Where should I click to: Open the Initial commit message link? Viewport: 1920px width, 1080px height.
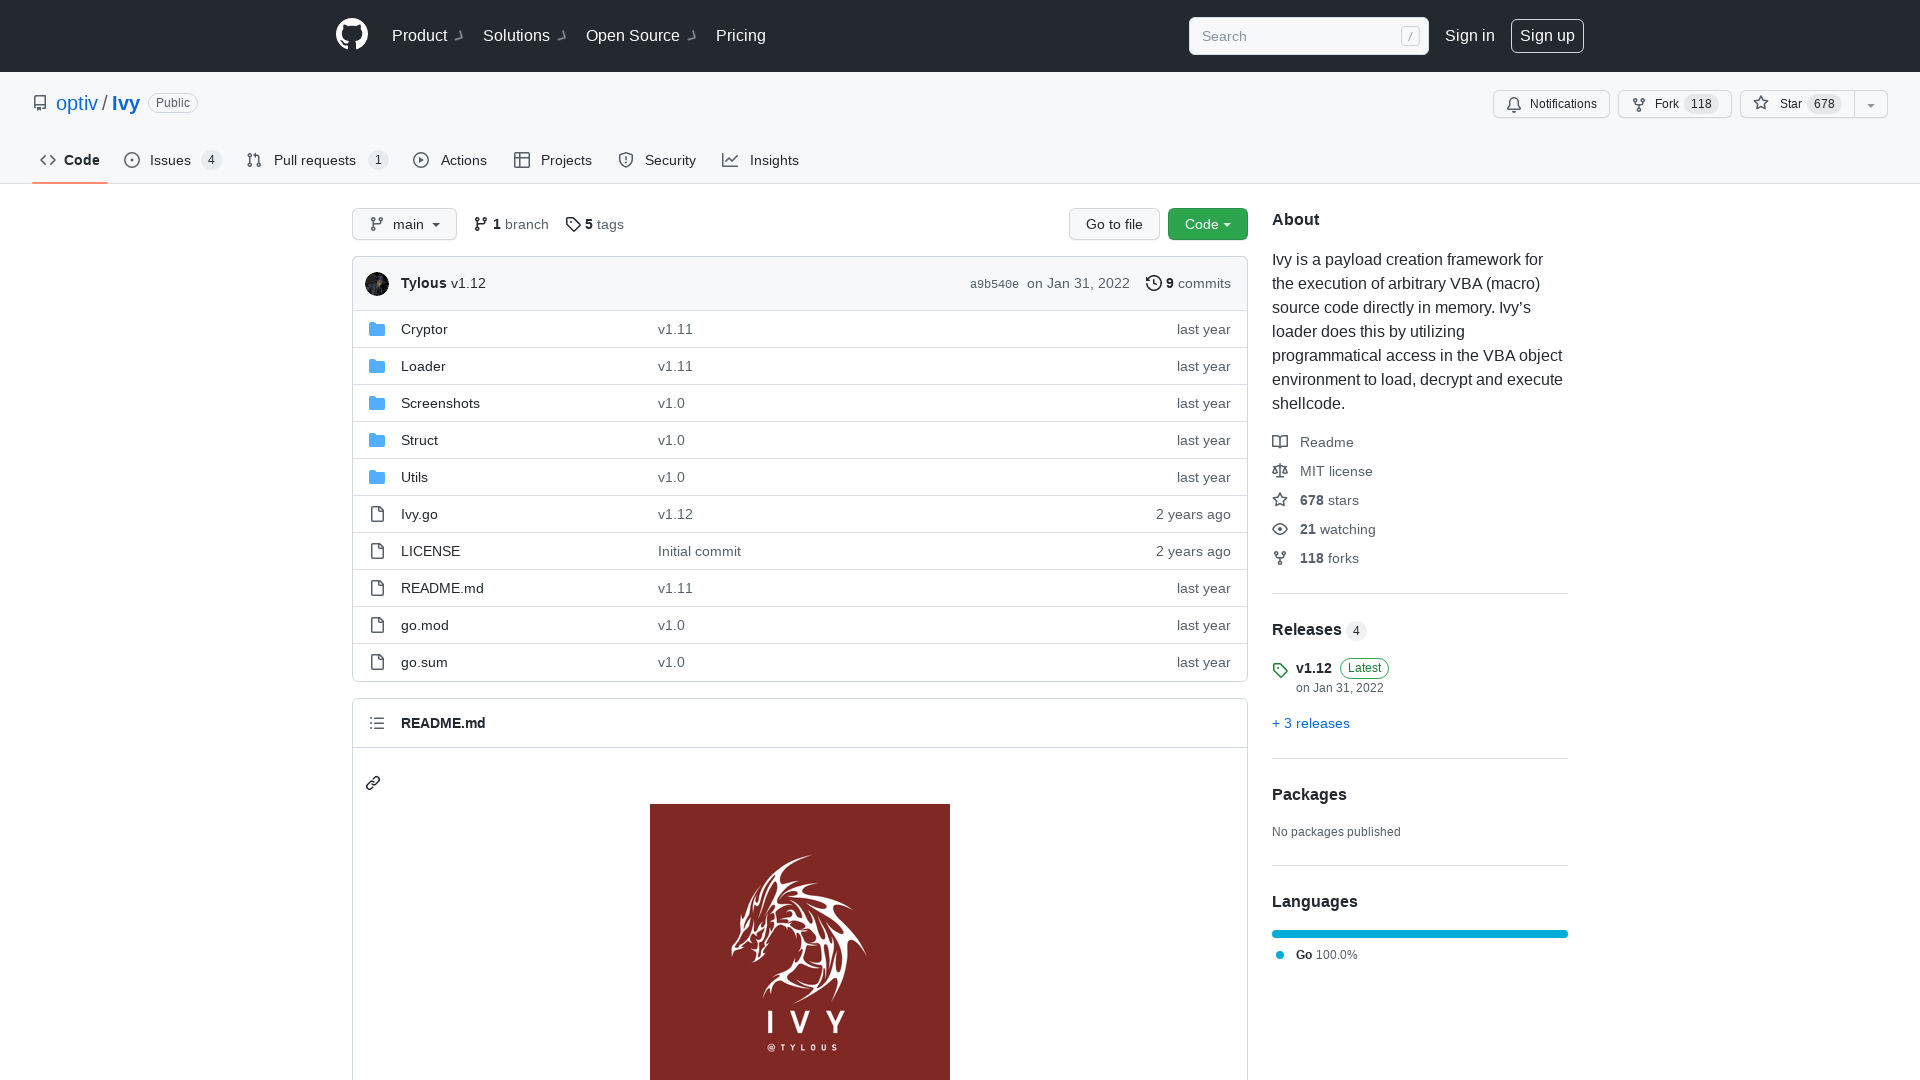[x=699, y=551]
